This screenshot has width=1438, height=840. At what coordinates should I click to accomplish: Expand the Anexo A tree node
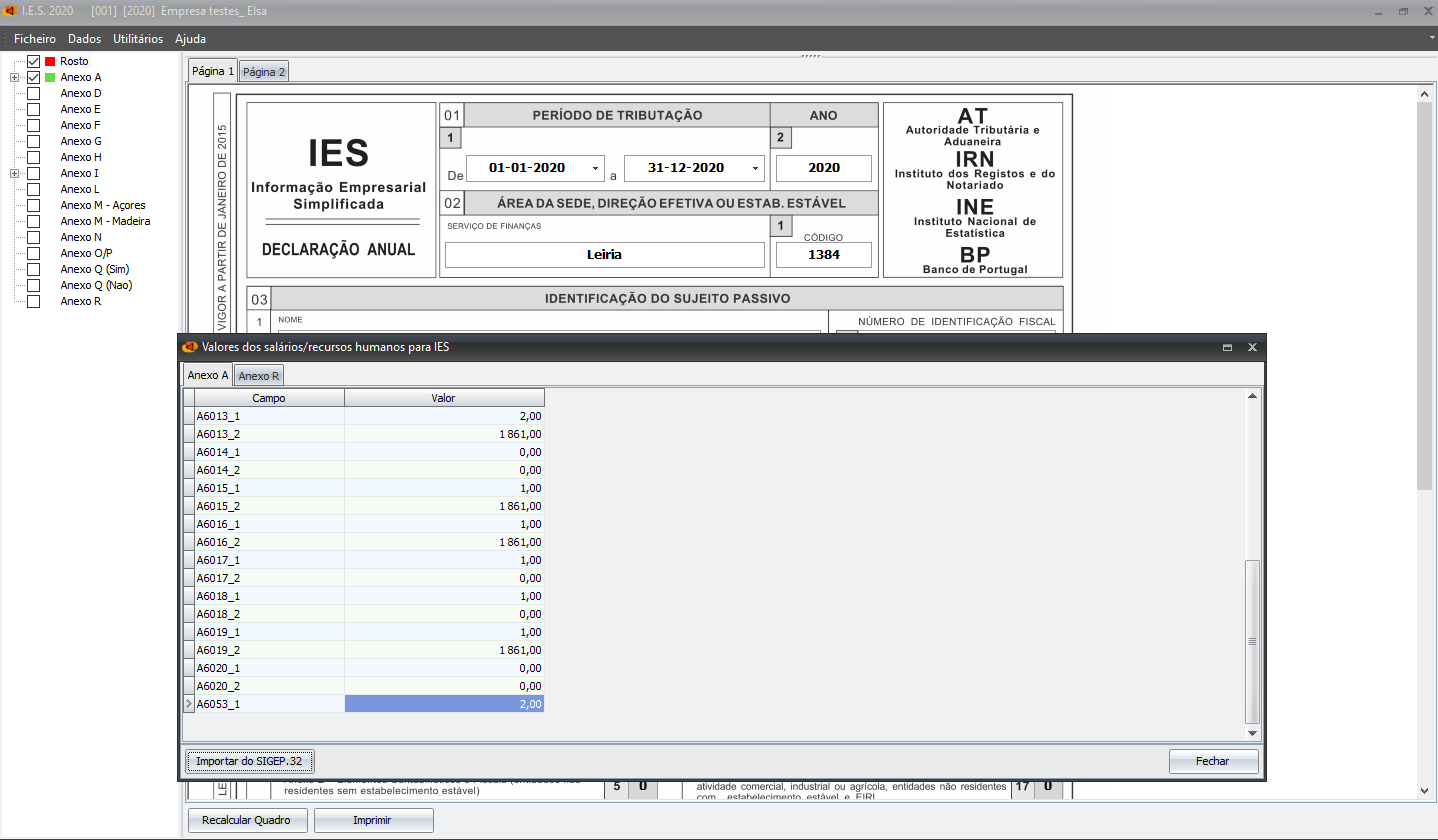pyautogui.click(x=14, y=78)
